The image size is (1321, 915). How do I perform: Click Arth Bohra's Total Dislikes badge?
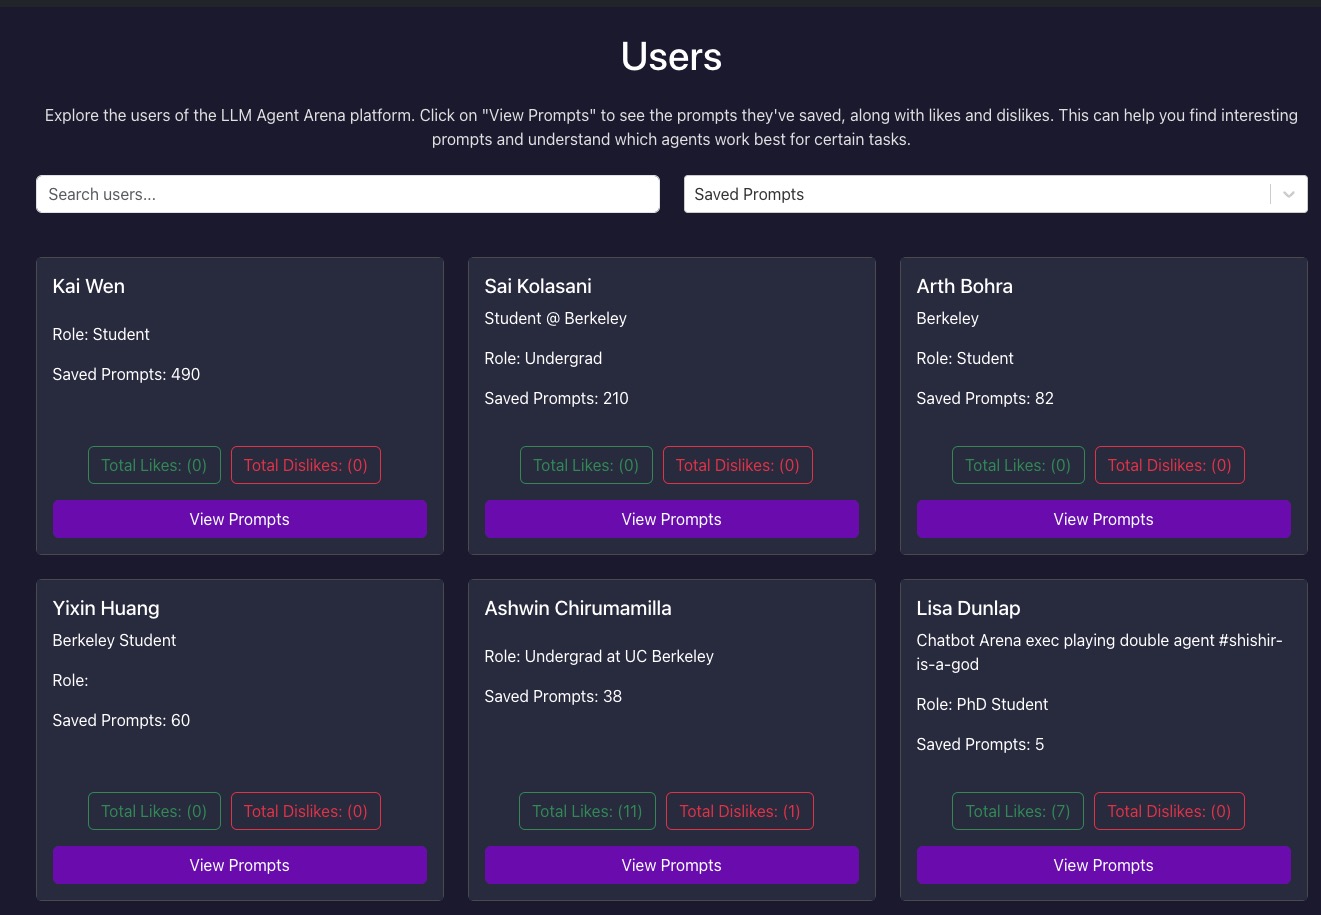[x=1169, y=465]
